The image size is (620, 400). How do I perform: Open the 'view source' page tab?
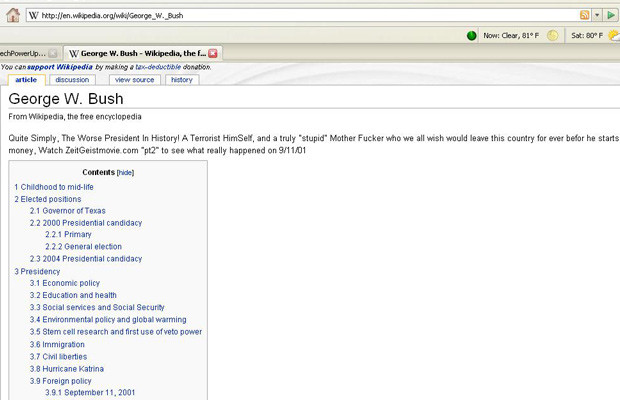[134, 79]
